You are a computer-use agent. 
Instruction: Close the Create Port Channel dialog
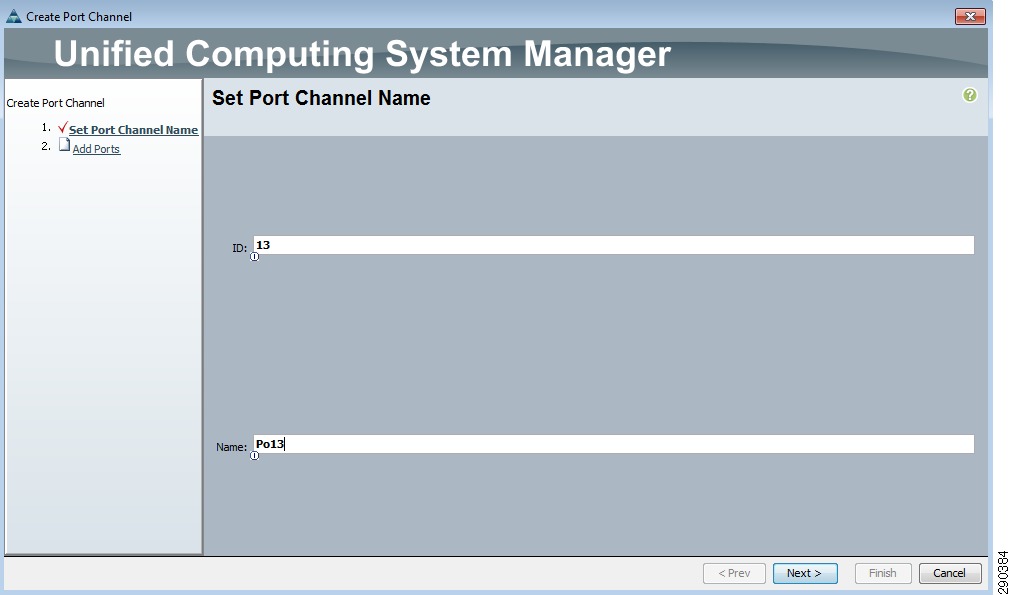pyautogui.click(x=970, y=16)
